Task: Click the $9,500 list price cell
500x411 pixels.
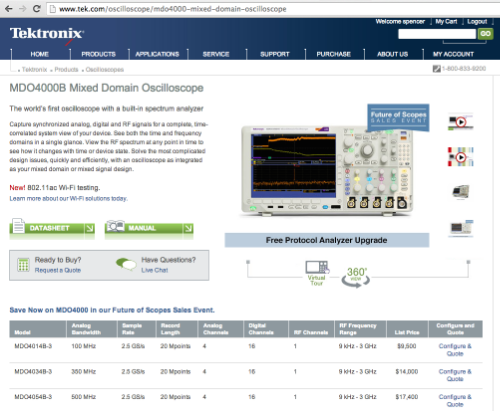Action: pos(406,346)
